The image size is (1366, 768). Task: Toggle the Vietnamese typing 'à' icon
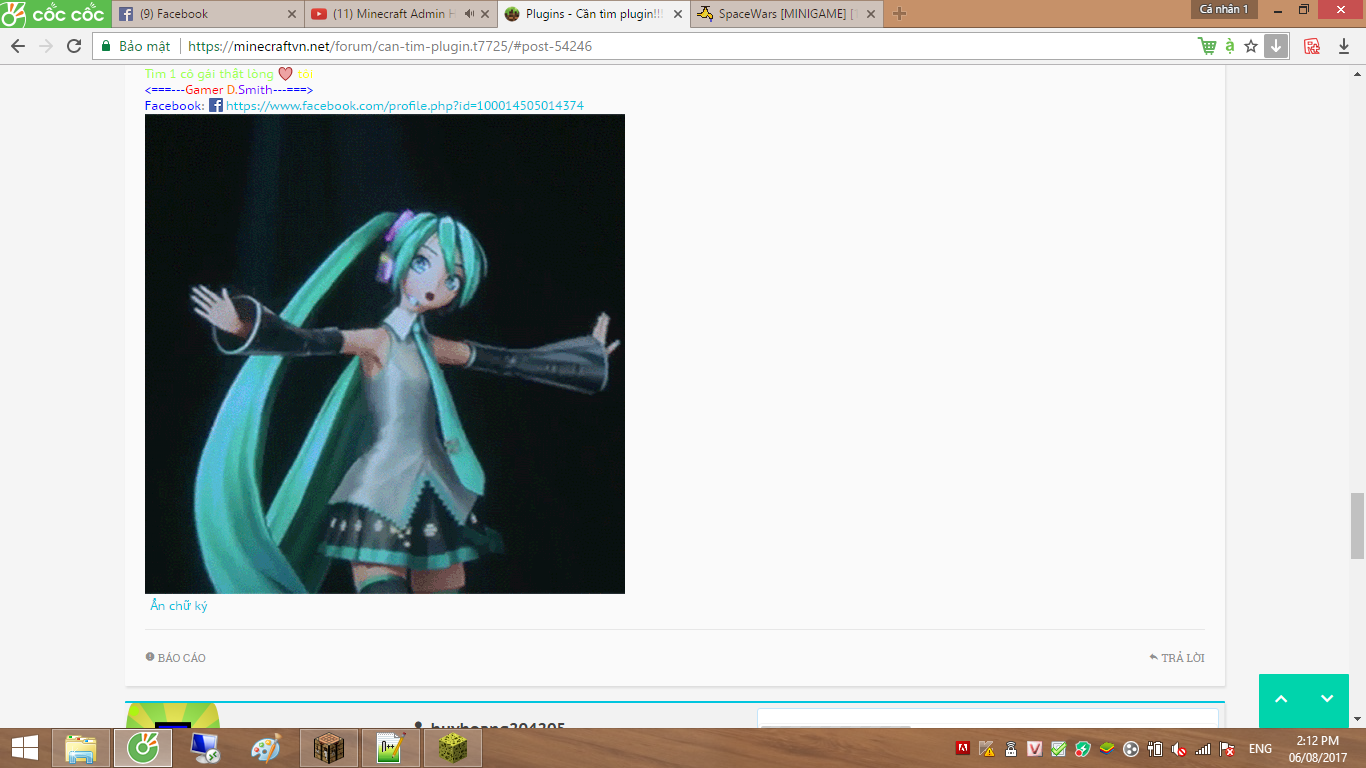pos(1229,46)
